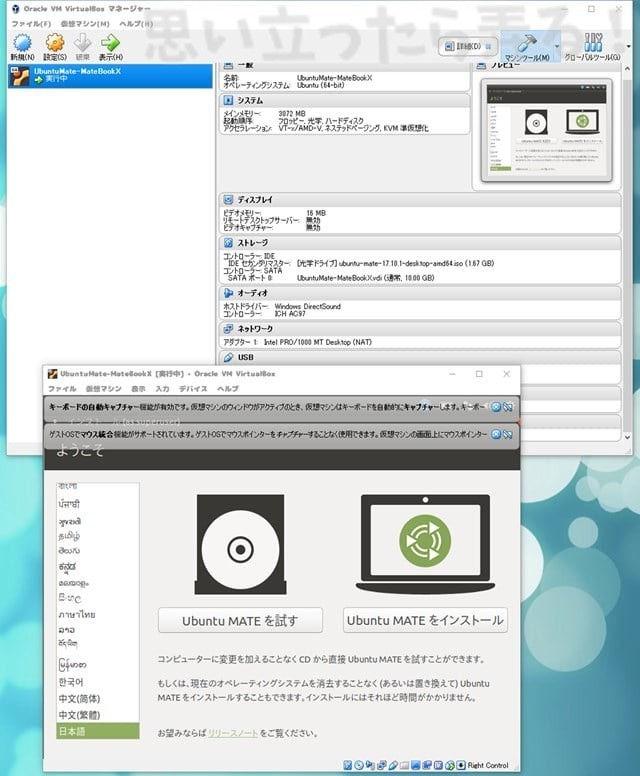
Task: Click the keyboard capture arrow status icon
Action: [461, 765]
